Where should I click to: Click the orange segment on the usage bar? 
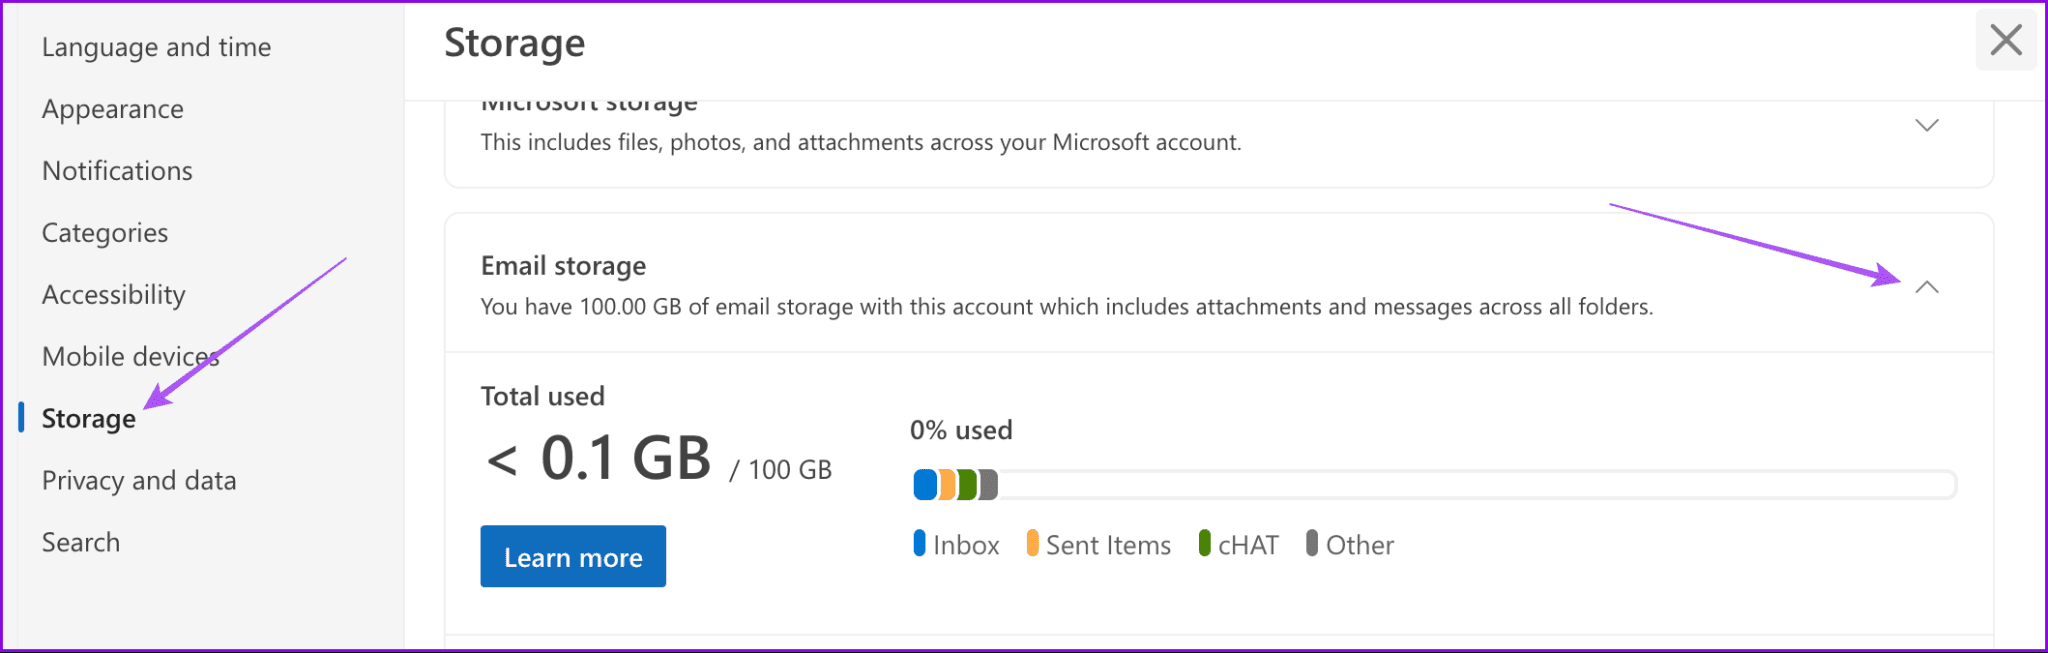946,483
